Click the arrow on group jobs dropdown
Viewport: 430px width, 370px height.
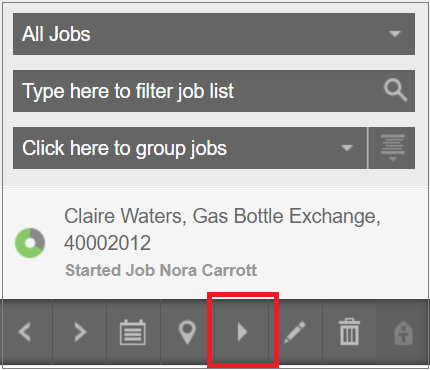(x=347, y=148)
